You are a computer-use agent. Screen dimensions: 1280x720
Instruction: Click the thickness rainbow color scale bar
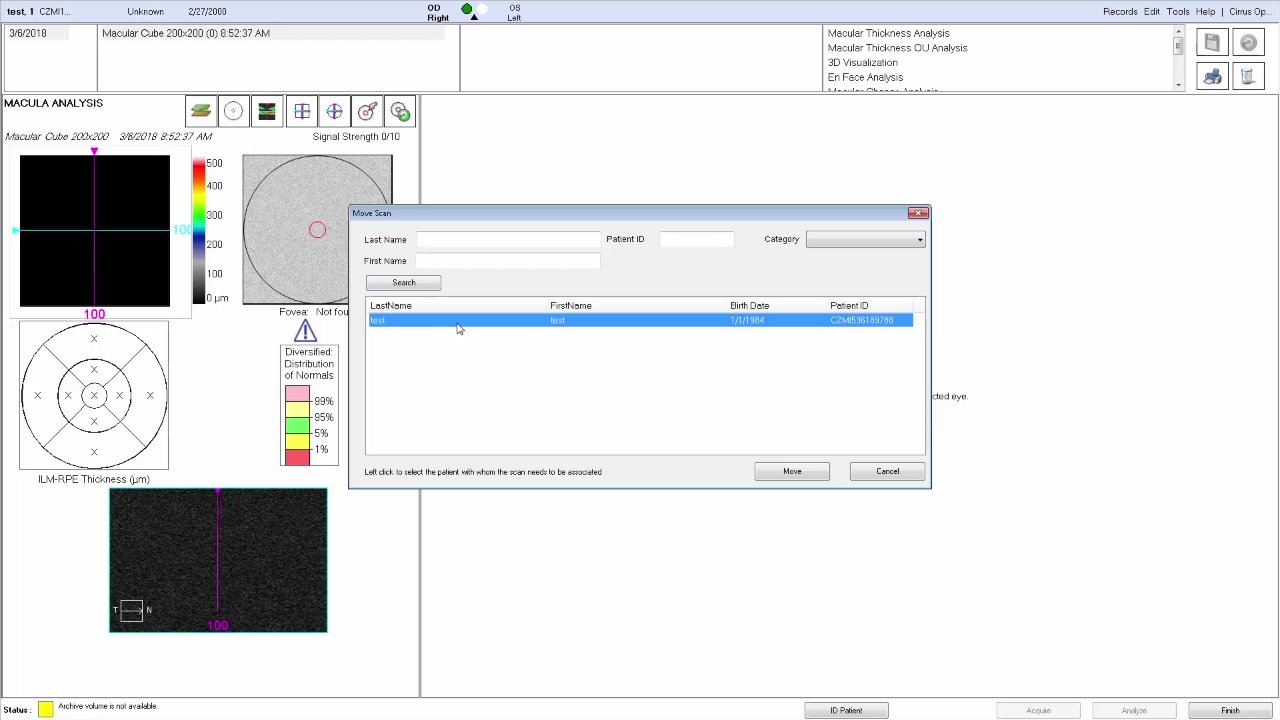(x=198, y=230)
